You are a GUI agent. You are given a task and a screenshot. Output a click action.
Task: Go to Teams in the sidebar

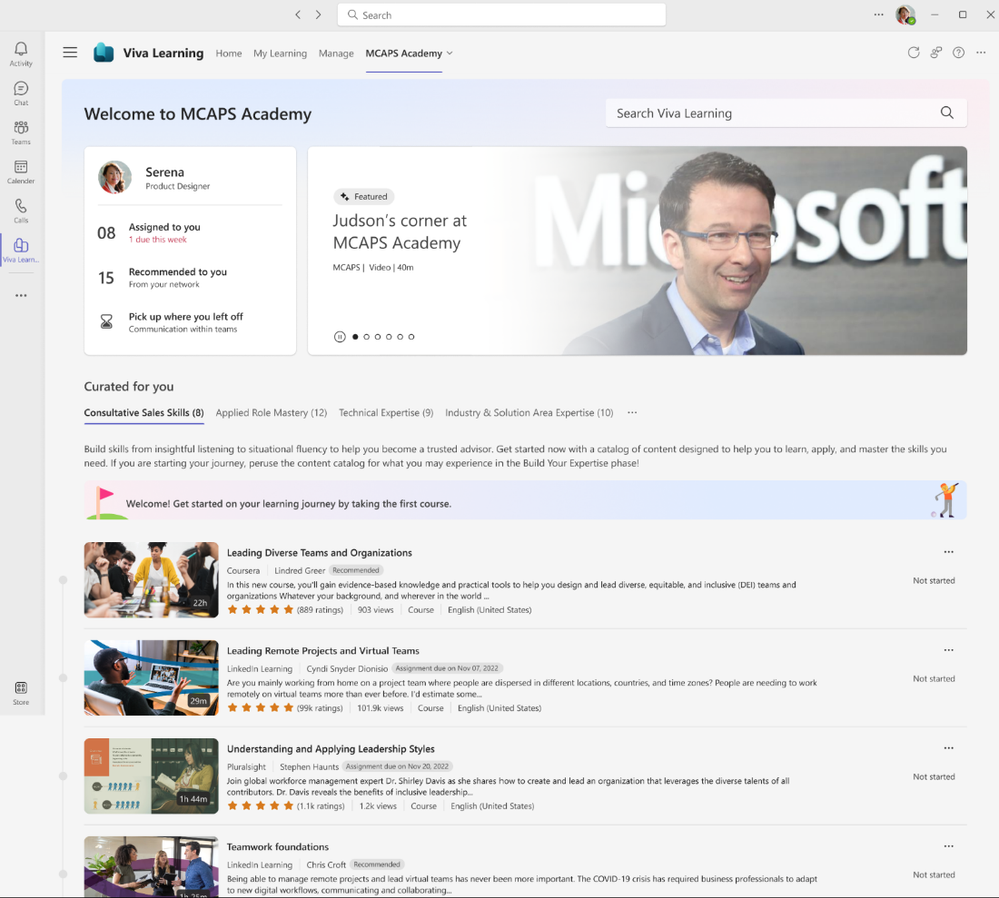[21, 133]
